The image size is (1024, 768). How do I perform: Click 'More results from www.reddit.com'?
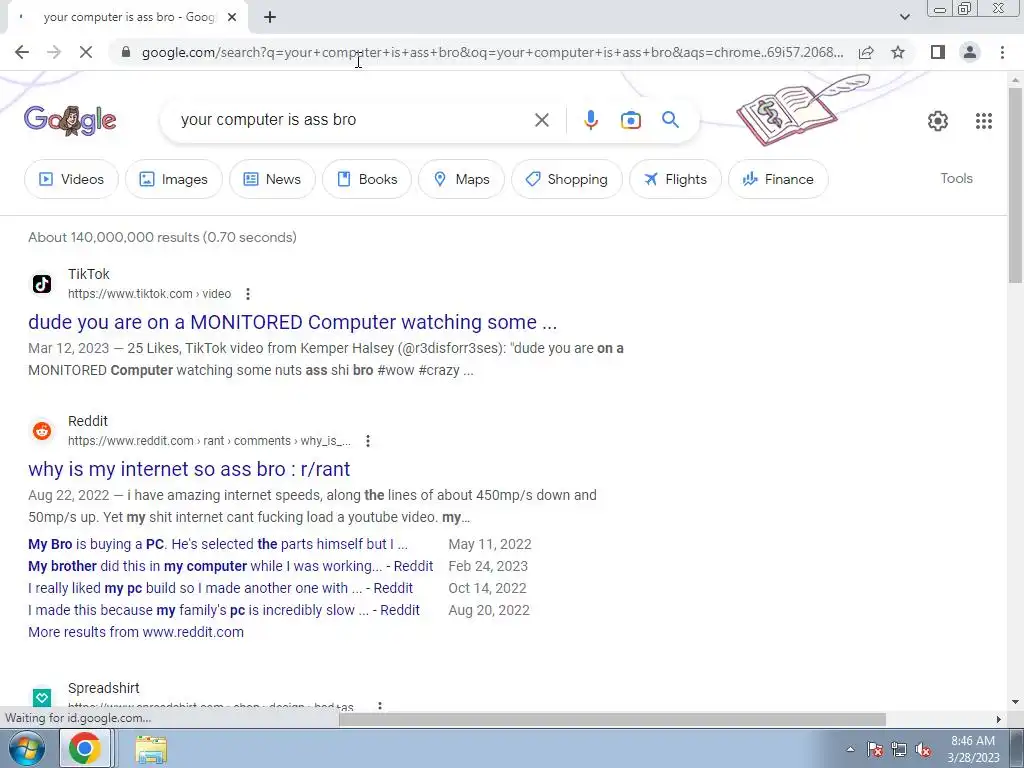click(136, 632)
